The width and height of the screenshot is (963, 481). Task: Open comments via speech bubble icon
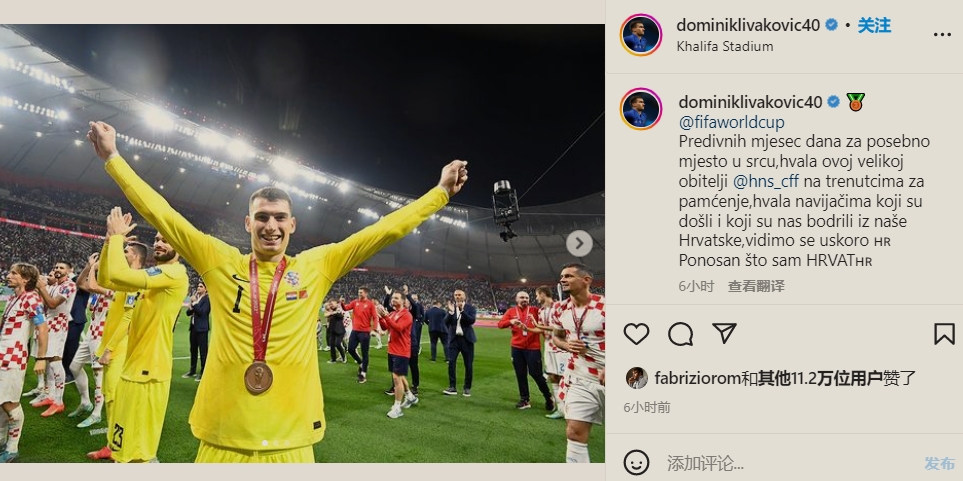(680, 334)
